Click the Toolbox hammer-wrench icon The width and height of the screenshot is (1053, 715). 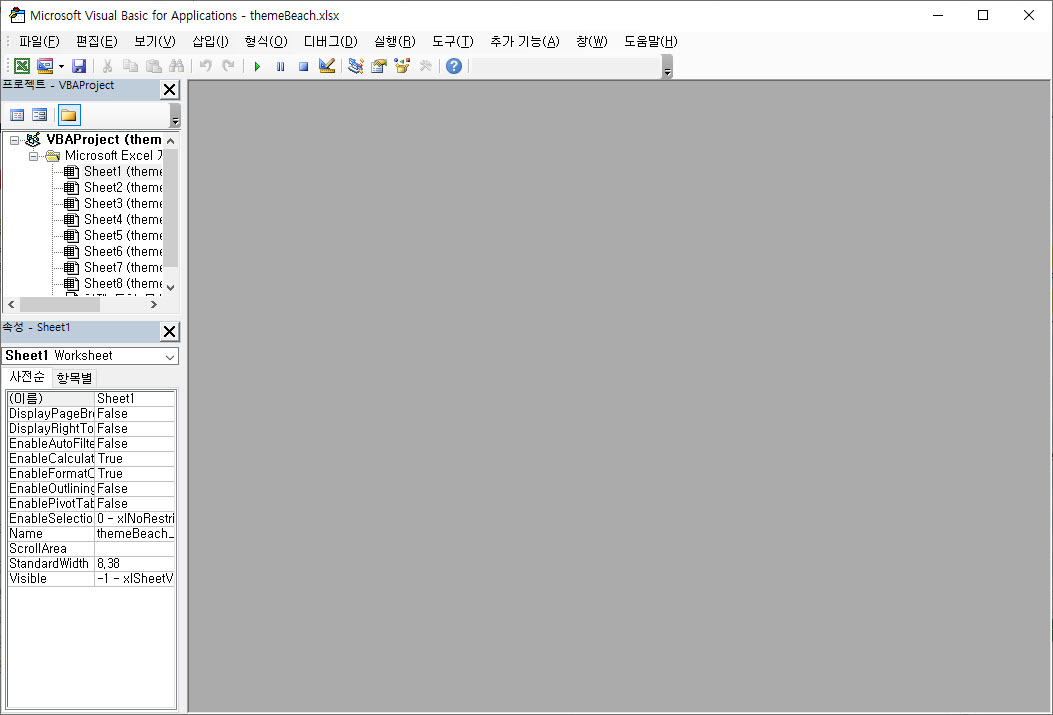click(x=426, y=66)
